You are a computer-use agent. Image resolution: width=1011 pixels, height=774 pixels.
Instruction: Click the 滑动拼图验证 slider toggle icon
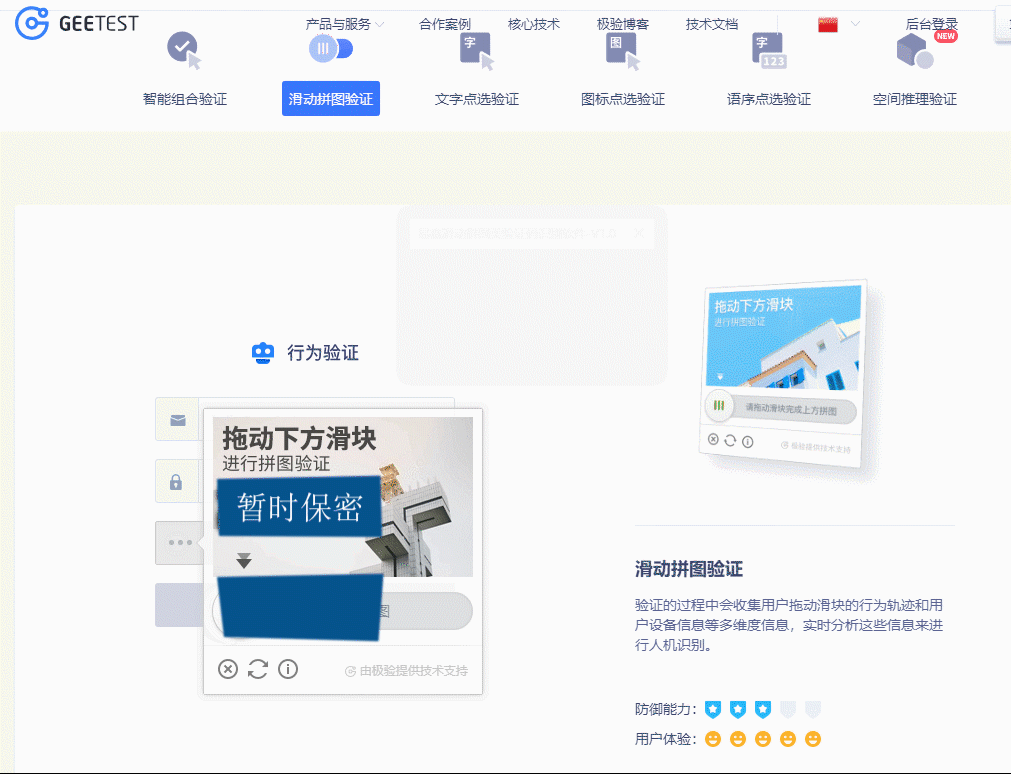(x=330, y=47)
